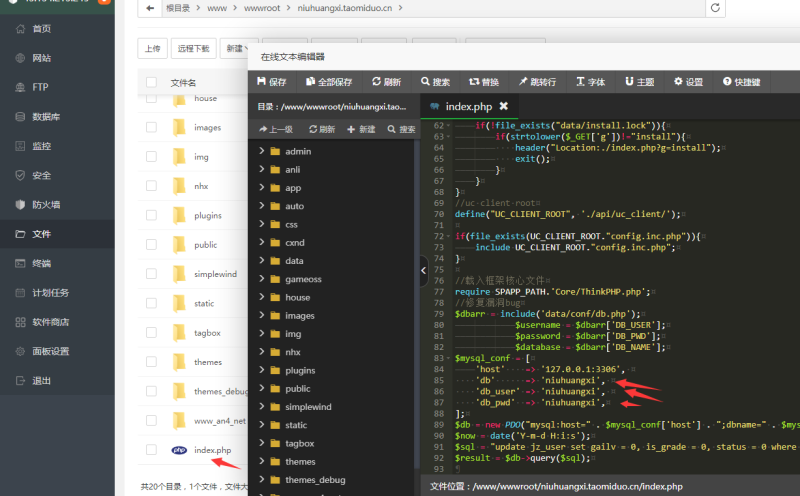Image resolution: width=800 pixels, height=496 pixels.
Task: Open the 计划任务 scheduled tasks item
Action: [x=57, y=292]
